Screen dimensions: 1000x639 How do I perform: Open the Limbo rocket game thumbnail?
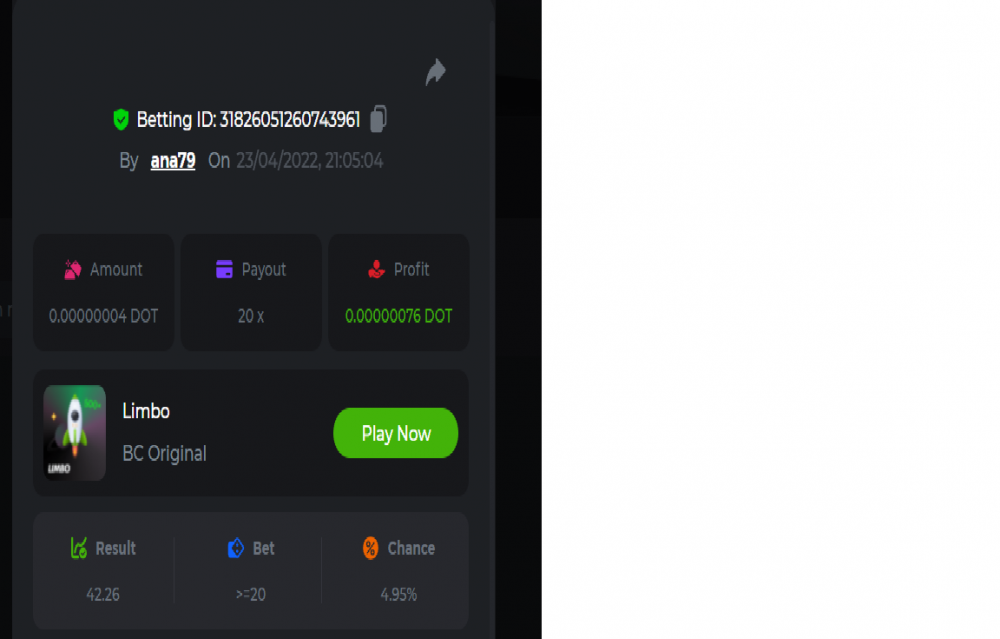pos(75,432)
